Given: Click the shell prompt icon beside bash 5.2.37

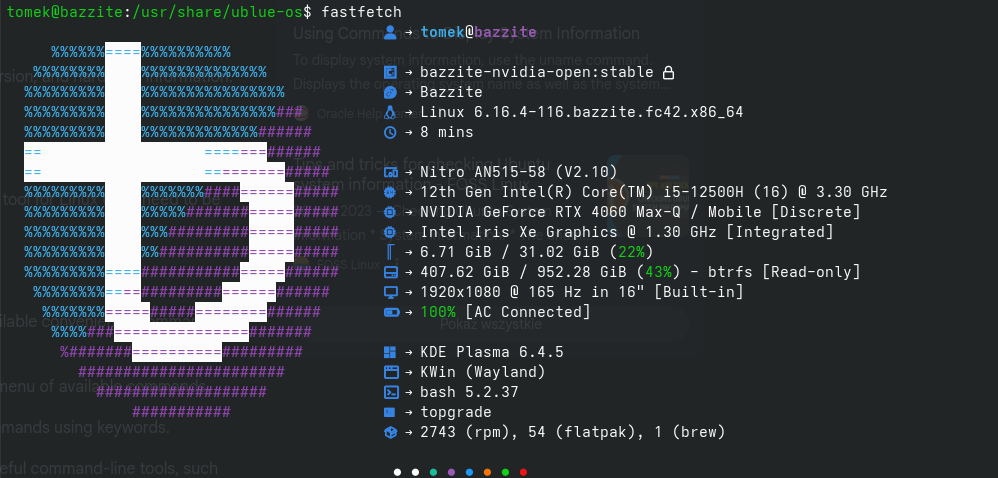Looking at the screenshot, I should tap(390, 392).
